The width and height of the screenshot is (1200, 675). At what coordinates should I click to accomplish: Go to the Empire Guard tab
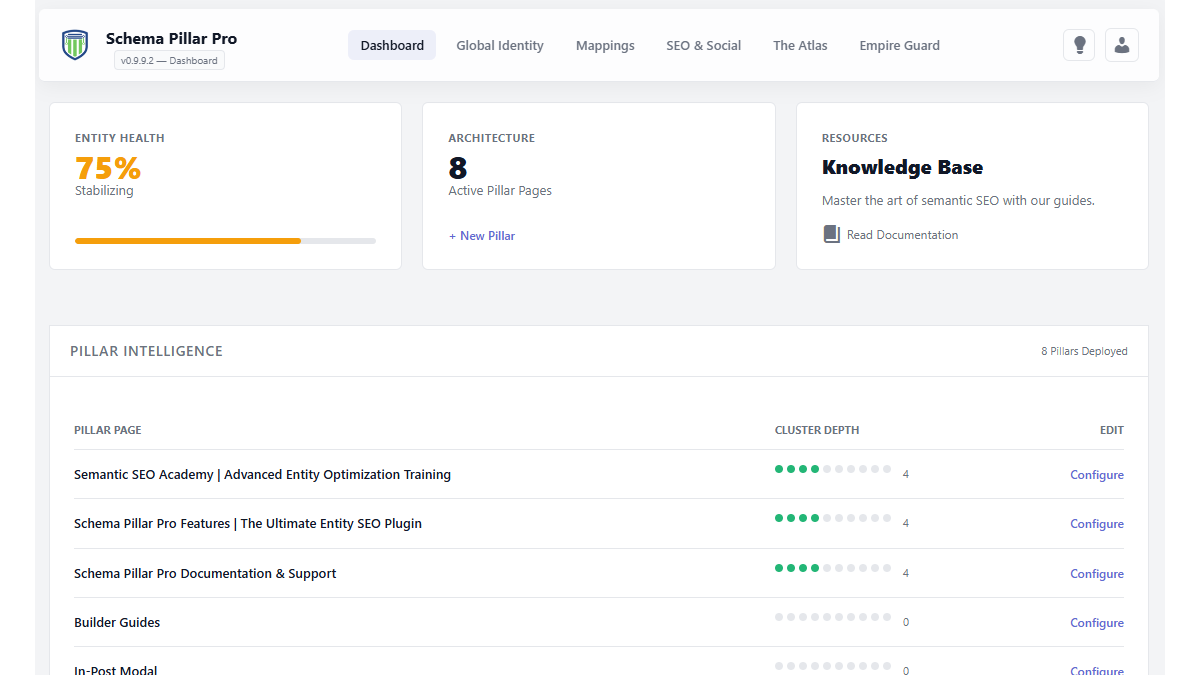click(899, 45)
